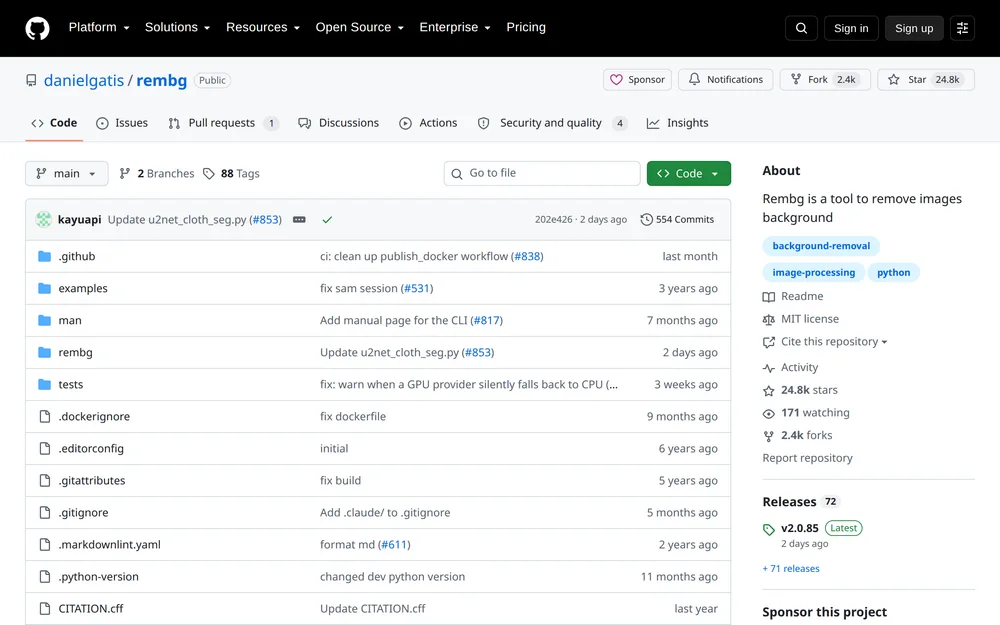
Task: Click the star icon beside 24.8k stars
Action: tap(768, 390)
